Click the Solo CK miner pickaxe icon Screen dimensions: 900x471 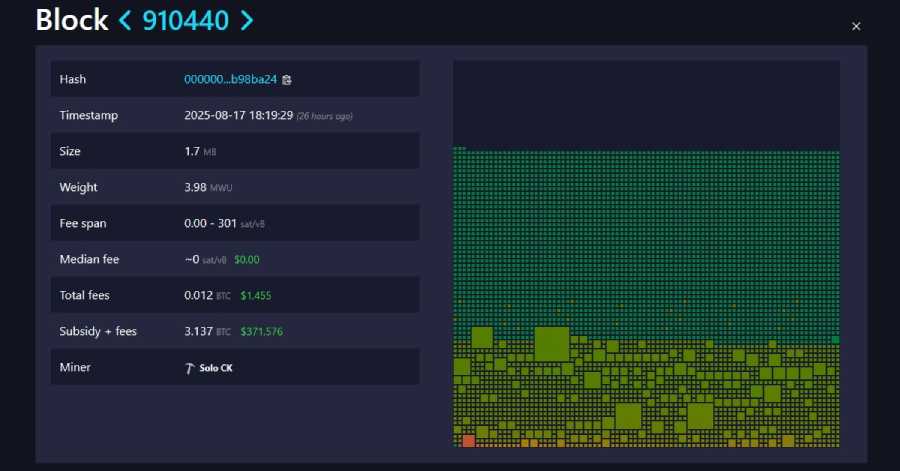click(190, 368)
